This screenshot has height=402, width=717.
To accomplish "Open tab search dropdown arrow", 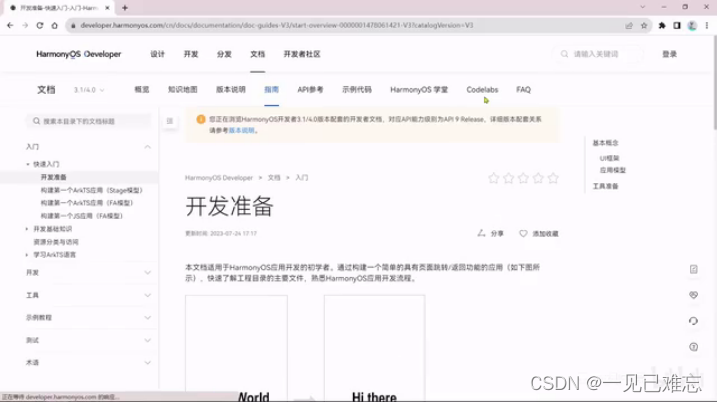I will (x=642, y=7).
